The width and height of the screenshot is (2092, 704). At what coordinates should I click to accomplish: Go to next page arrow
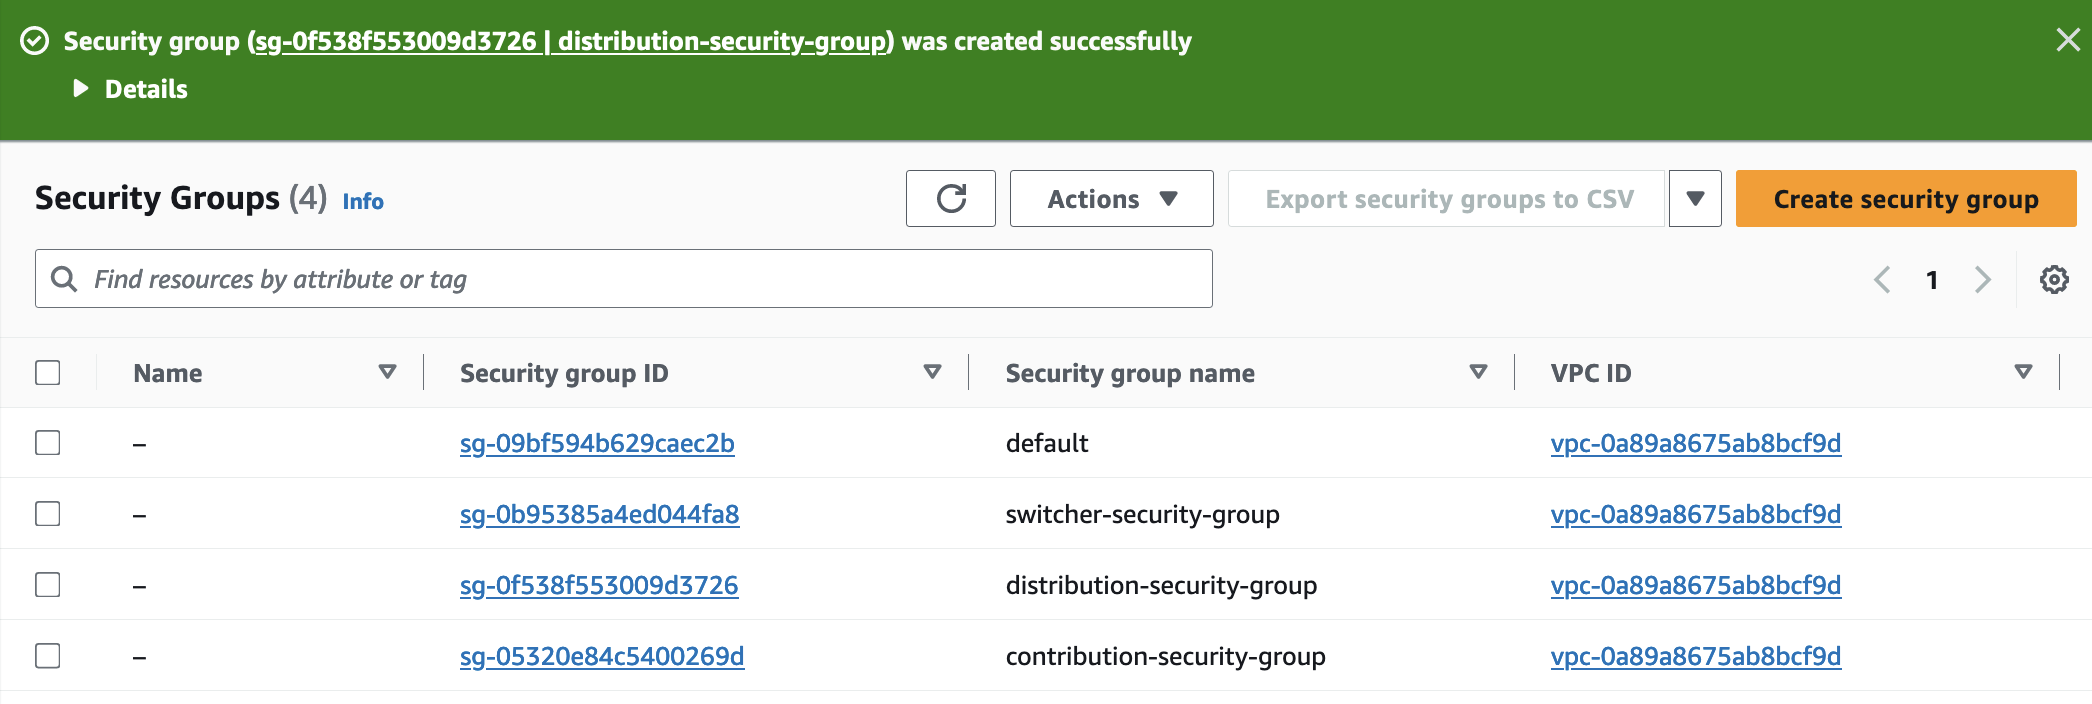1982,279
